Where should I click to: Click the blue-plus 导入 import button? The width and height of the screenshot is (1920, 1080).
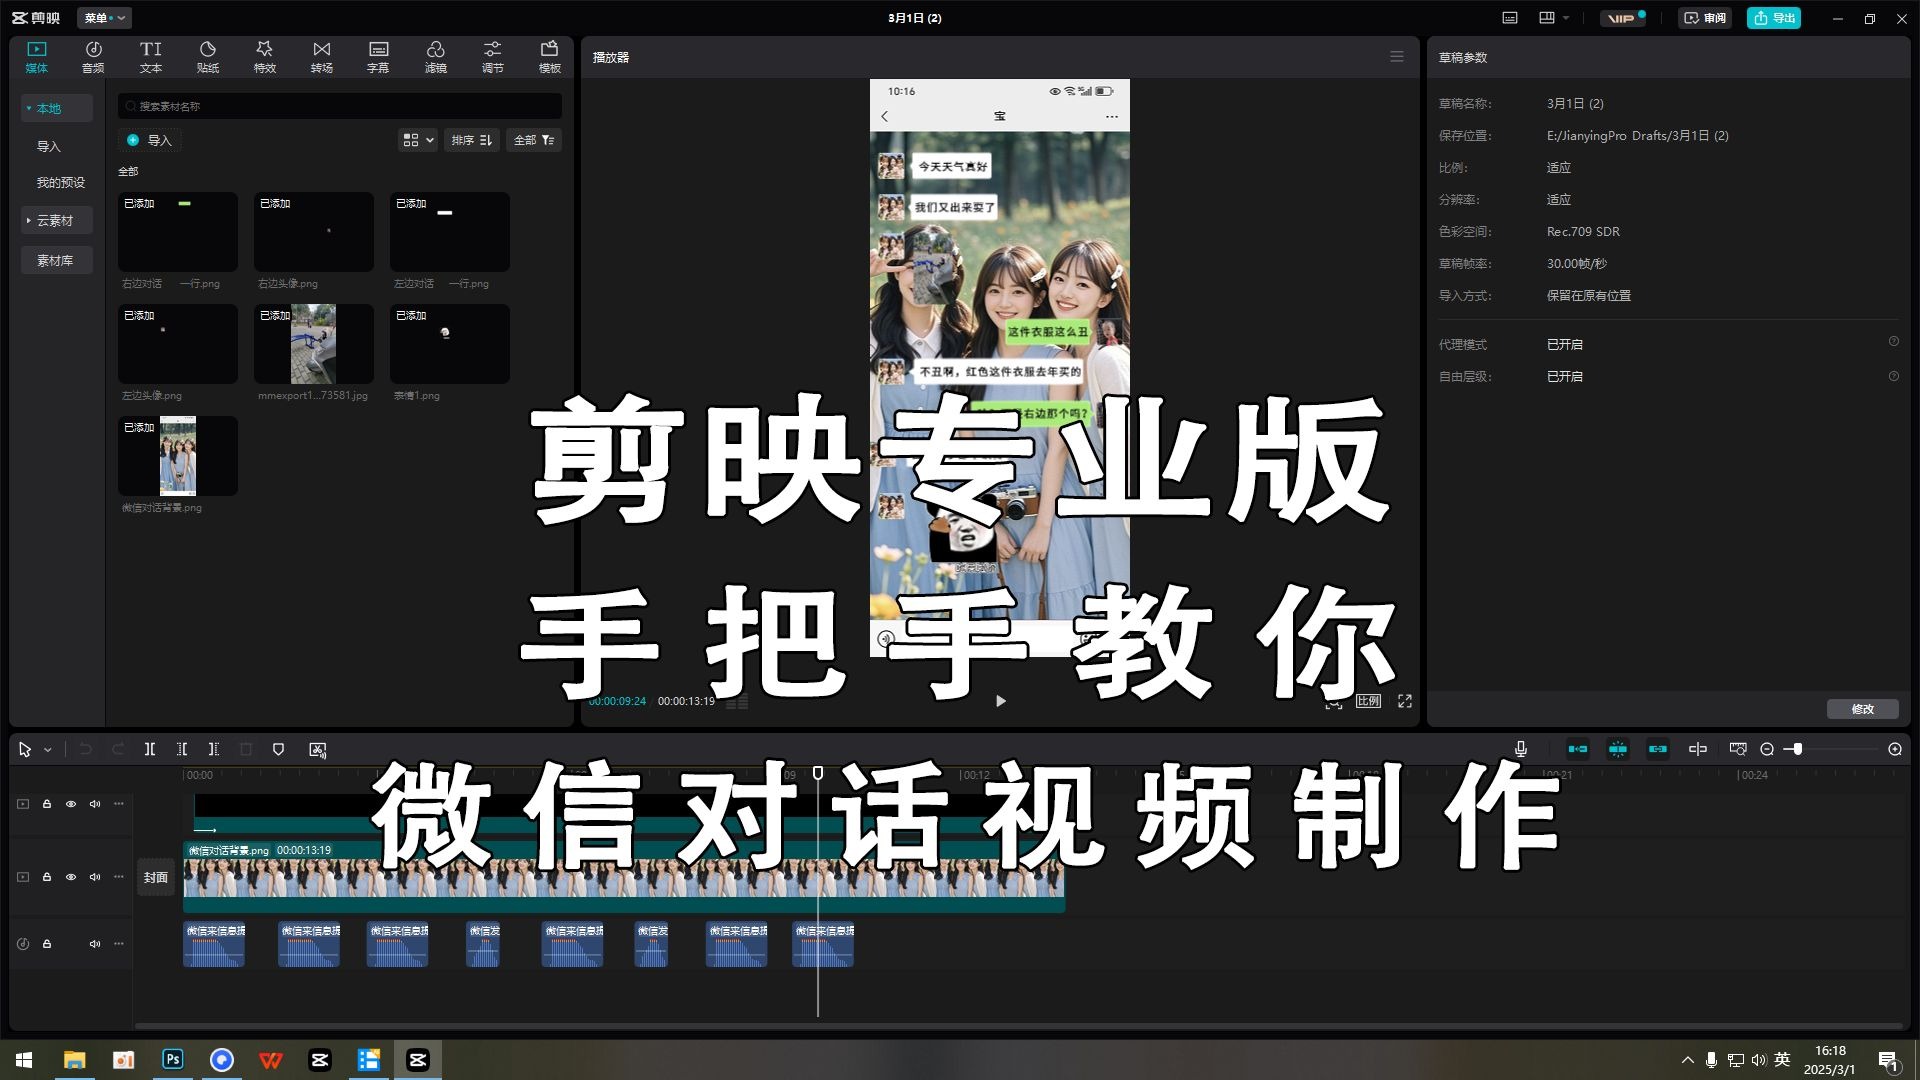coord(149,140)
